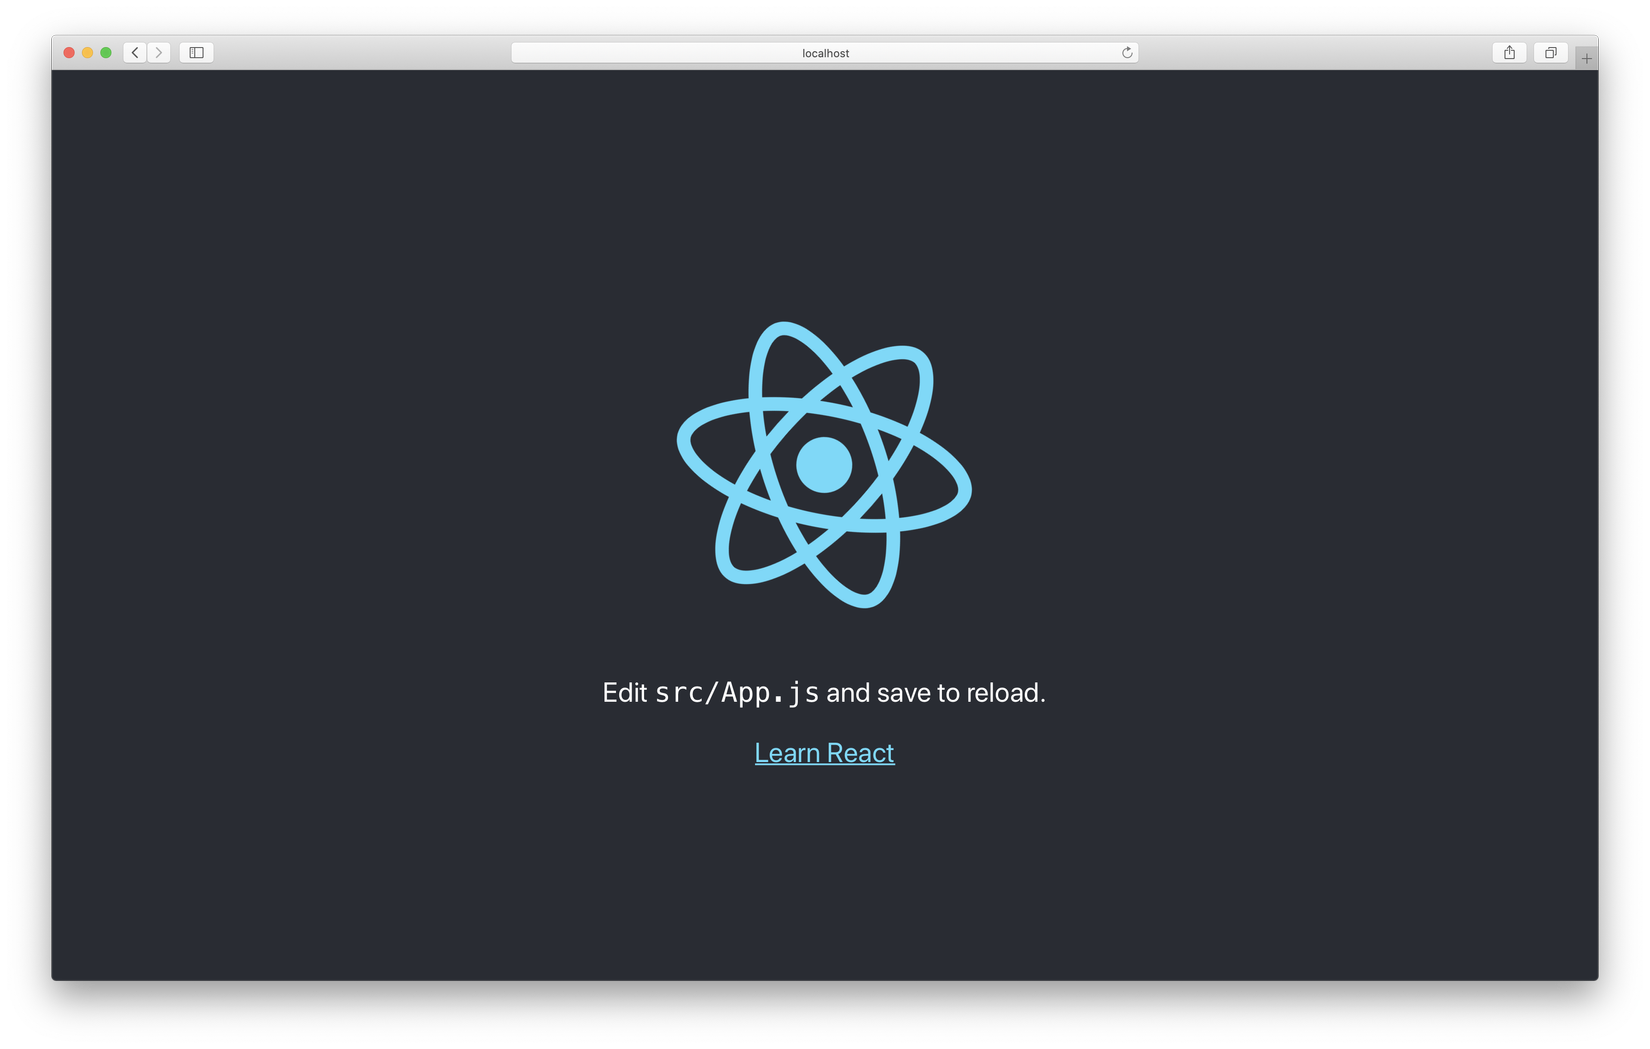
Task: Click the "Edit src/App.js and save to reload." text
Action: point(824,693)
